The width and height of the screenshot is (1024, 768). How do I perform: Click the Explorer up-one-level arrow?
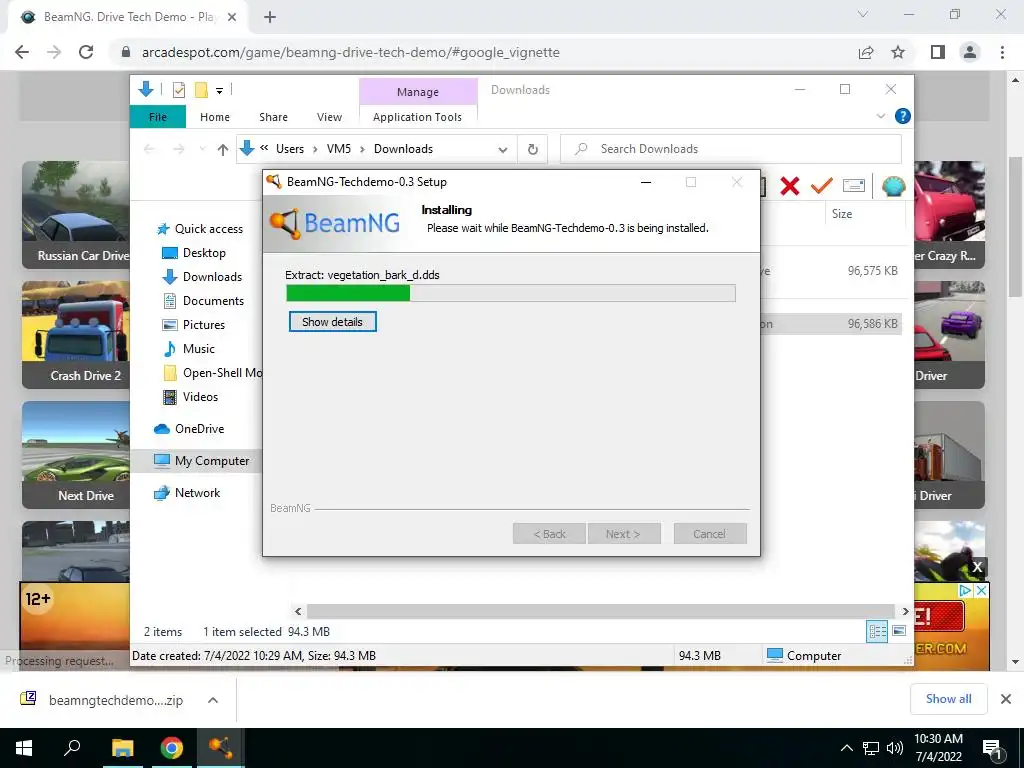pos(223,150)
